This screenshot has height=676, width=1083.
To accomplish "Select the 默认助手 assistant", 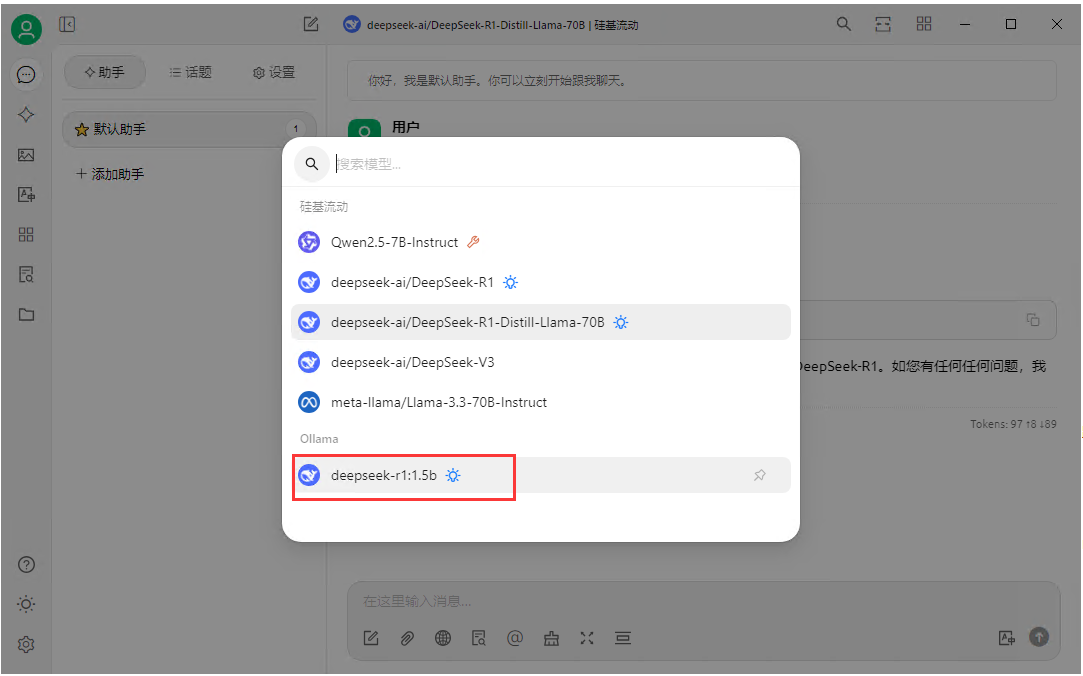I will [x=189, y=129].
